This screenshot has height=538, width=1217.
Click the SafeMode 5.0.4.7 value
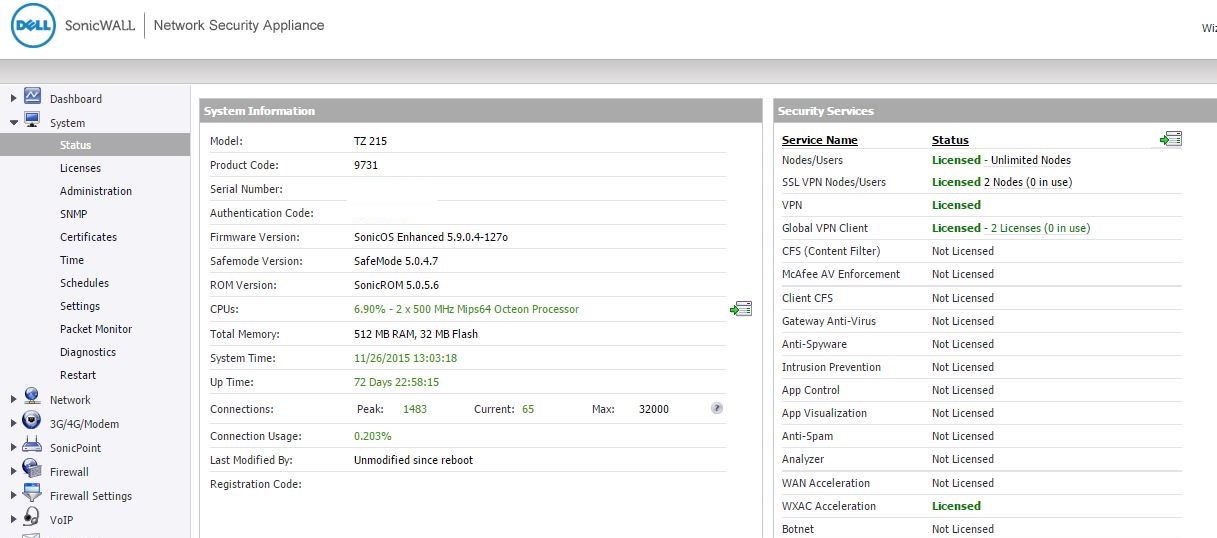(396, 261)
